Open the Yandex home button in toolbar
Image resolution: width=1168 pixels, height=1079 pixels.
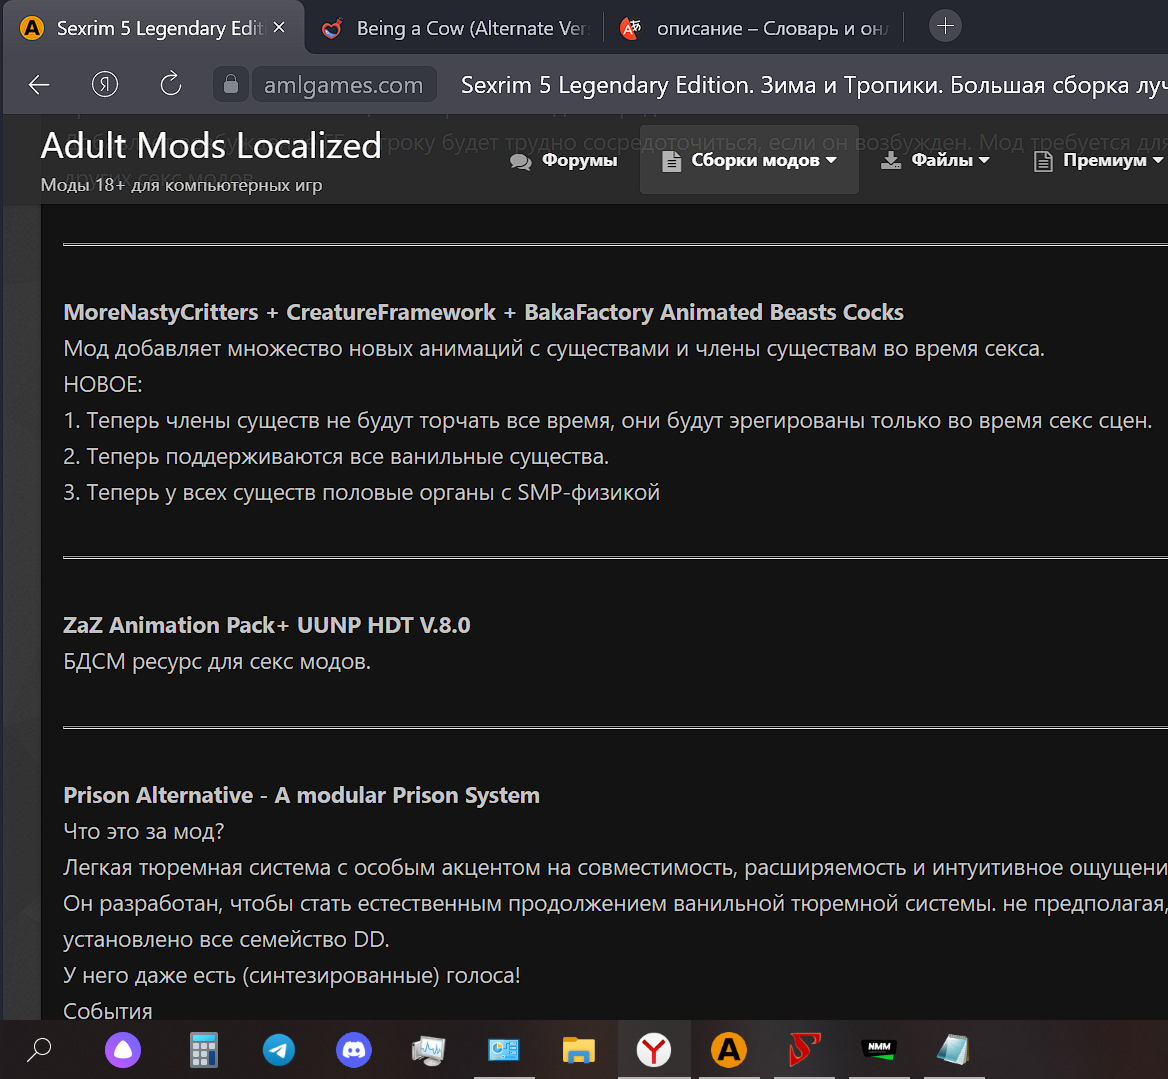[105, 85]
